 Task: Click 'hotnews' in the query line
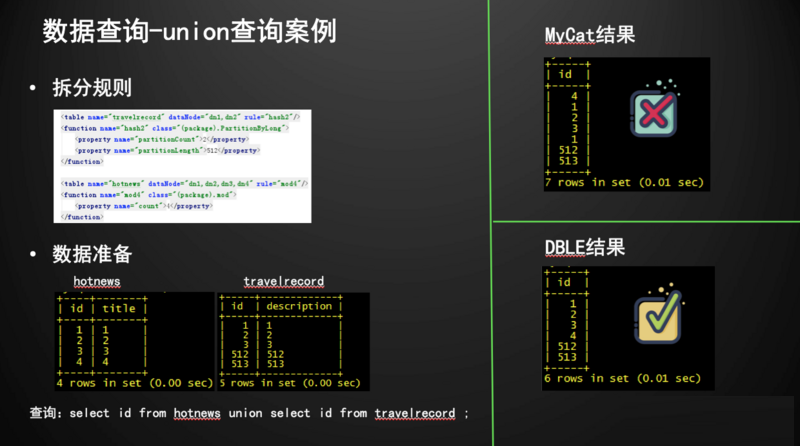(197, 413)
